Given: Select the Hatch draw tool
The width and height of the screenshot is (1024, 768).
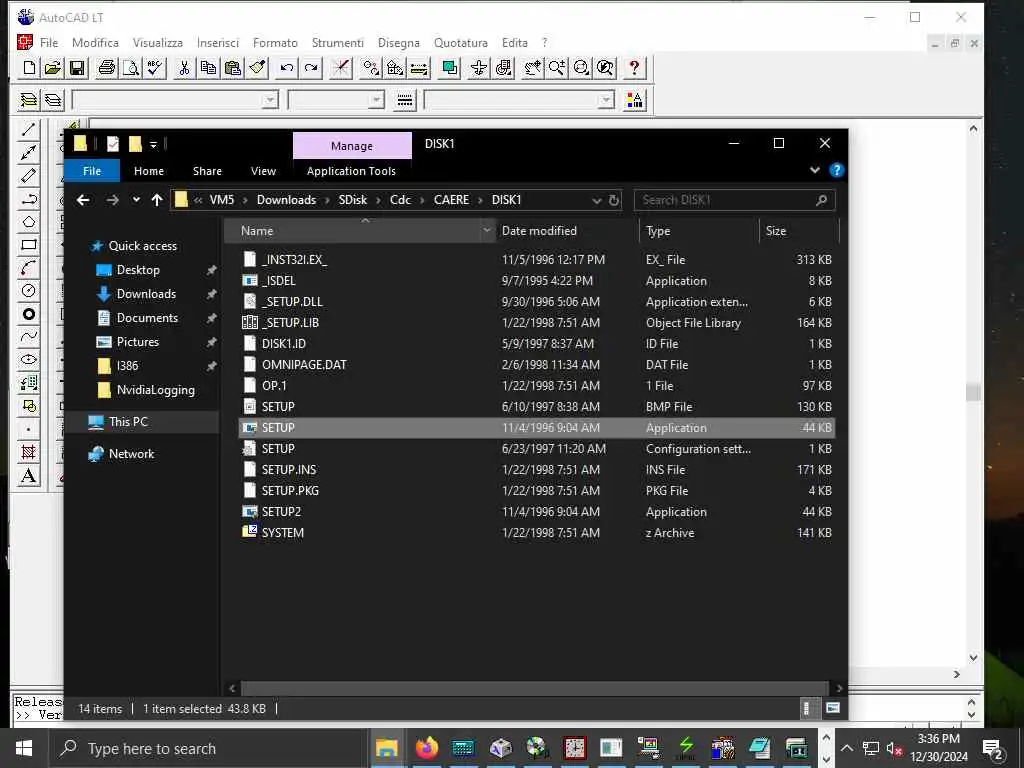Looking at the screenshot, I should click(x=29, y=452).
